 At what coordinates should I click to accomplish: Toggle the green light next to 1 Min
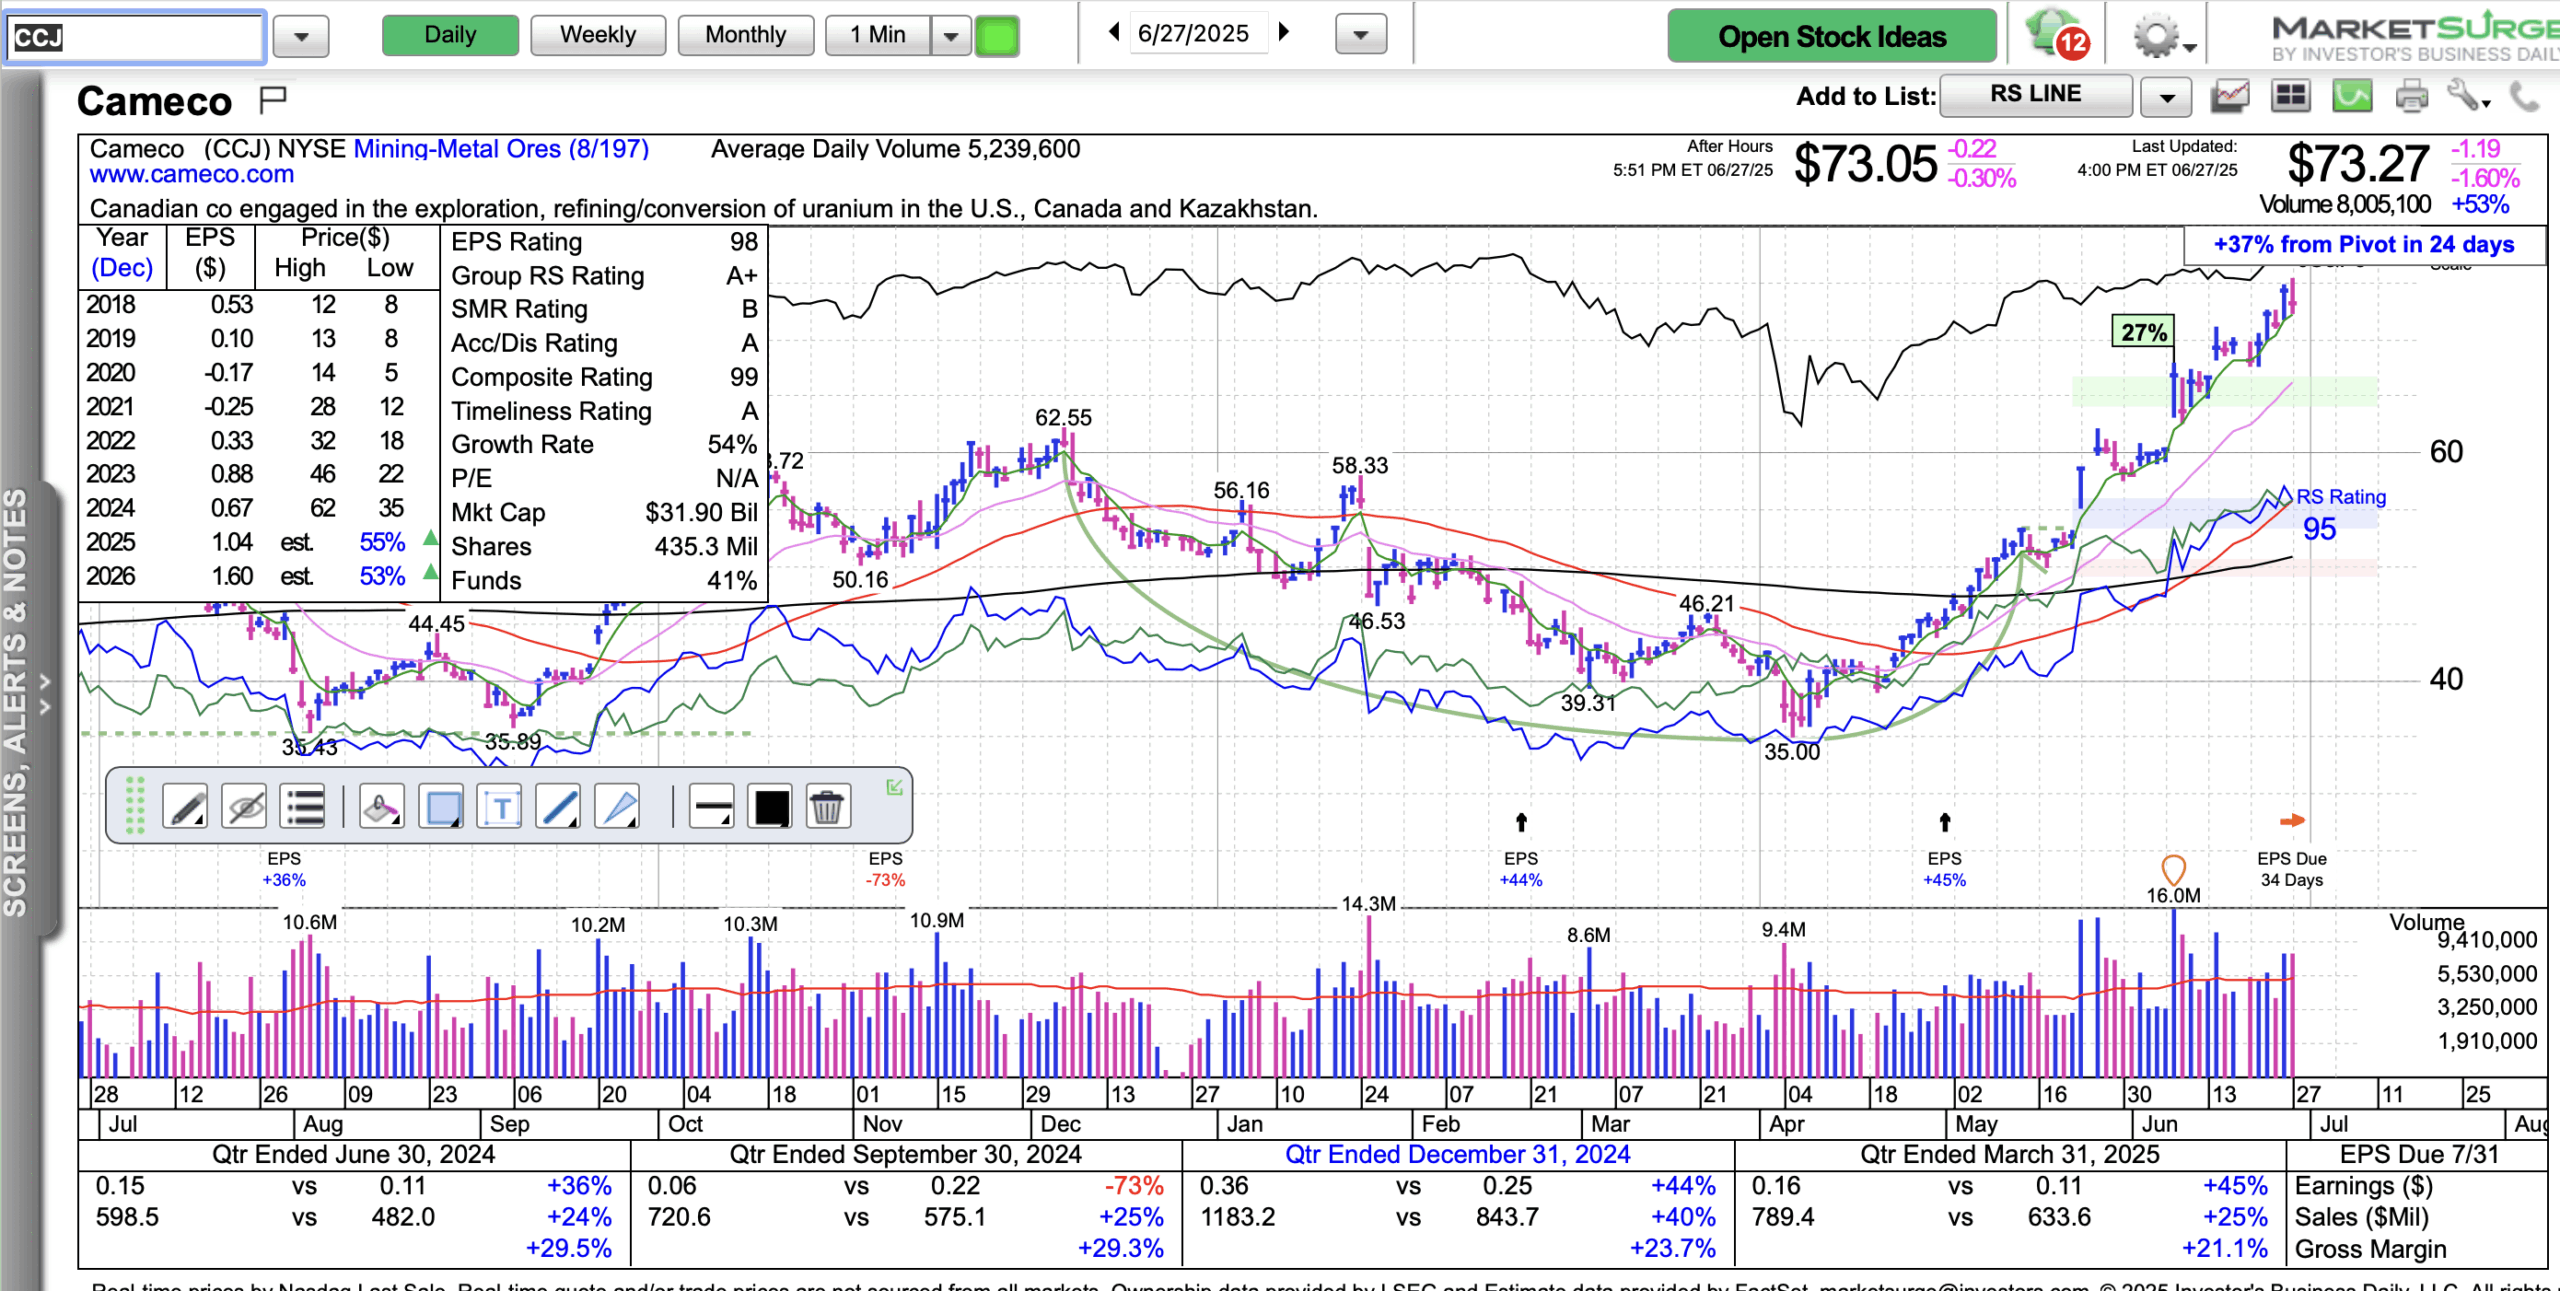[997, 36]
